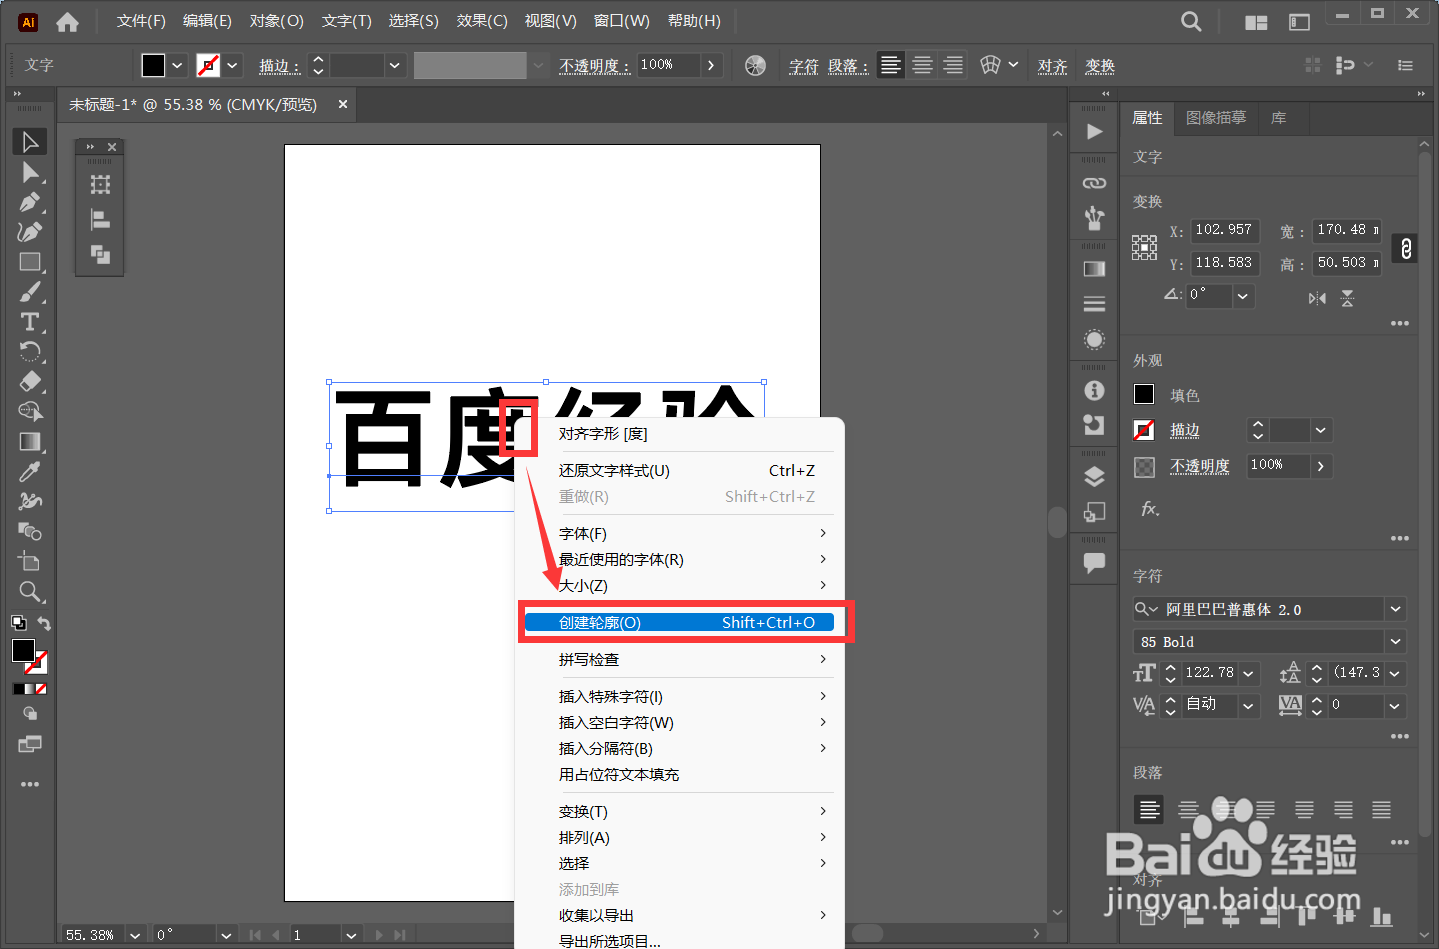Open the fill color dropdown in the control bar

pyautogui.click(x=177, y=65)
